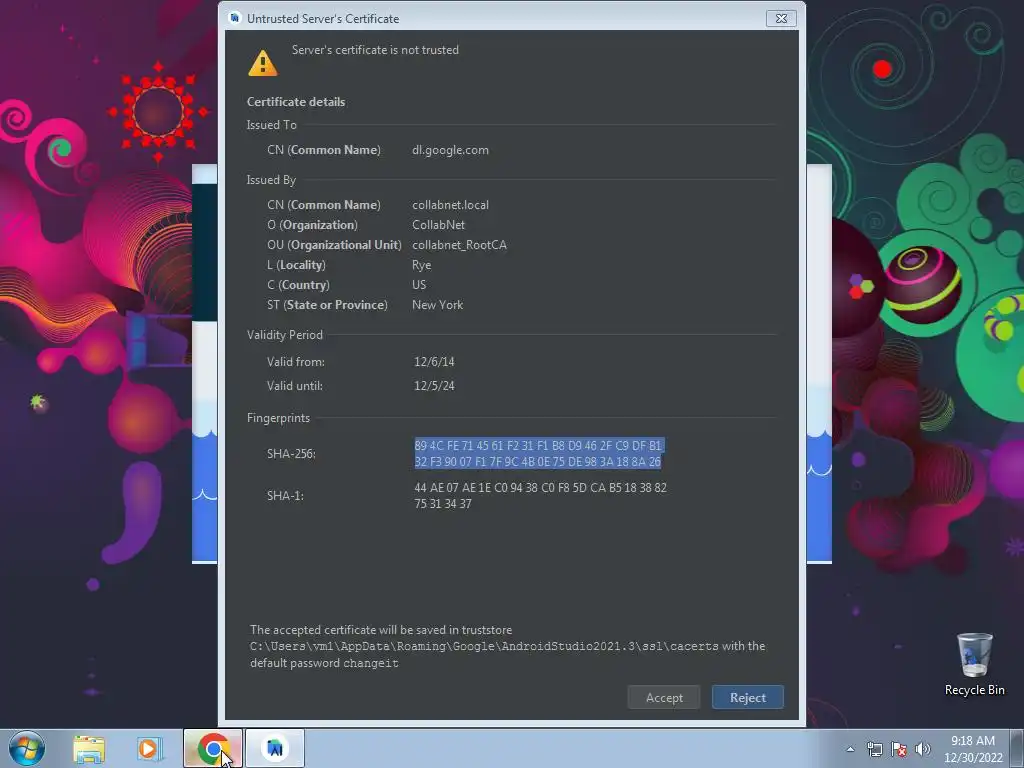Image resolution: width=1024 pixels, height=768 pixels.
Task: Accept the untrusted server certificate
Action: [664, 697]
